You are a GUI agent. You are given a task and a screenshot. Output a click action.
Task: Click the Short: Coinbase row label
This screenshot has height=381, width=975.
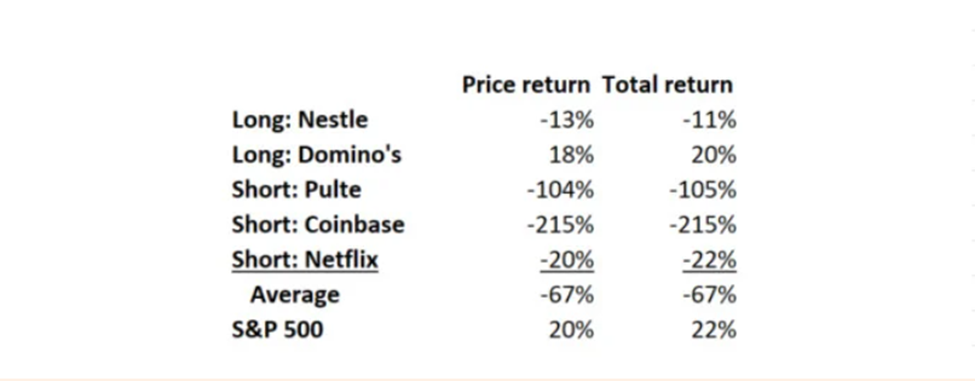coord(318,224)
